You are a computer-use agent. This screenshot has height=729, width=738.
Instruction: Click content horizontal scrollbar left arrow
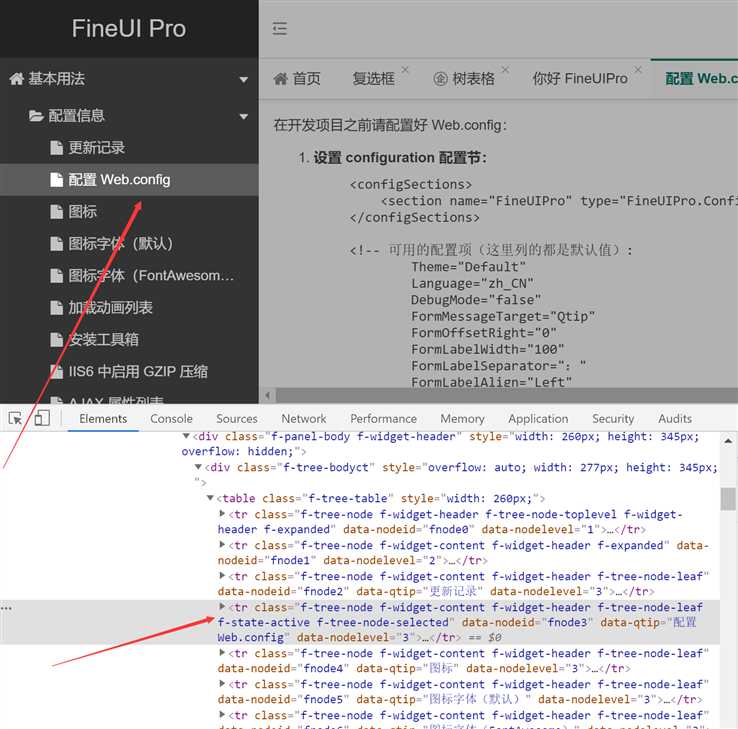click(267, 395)
